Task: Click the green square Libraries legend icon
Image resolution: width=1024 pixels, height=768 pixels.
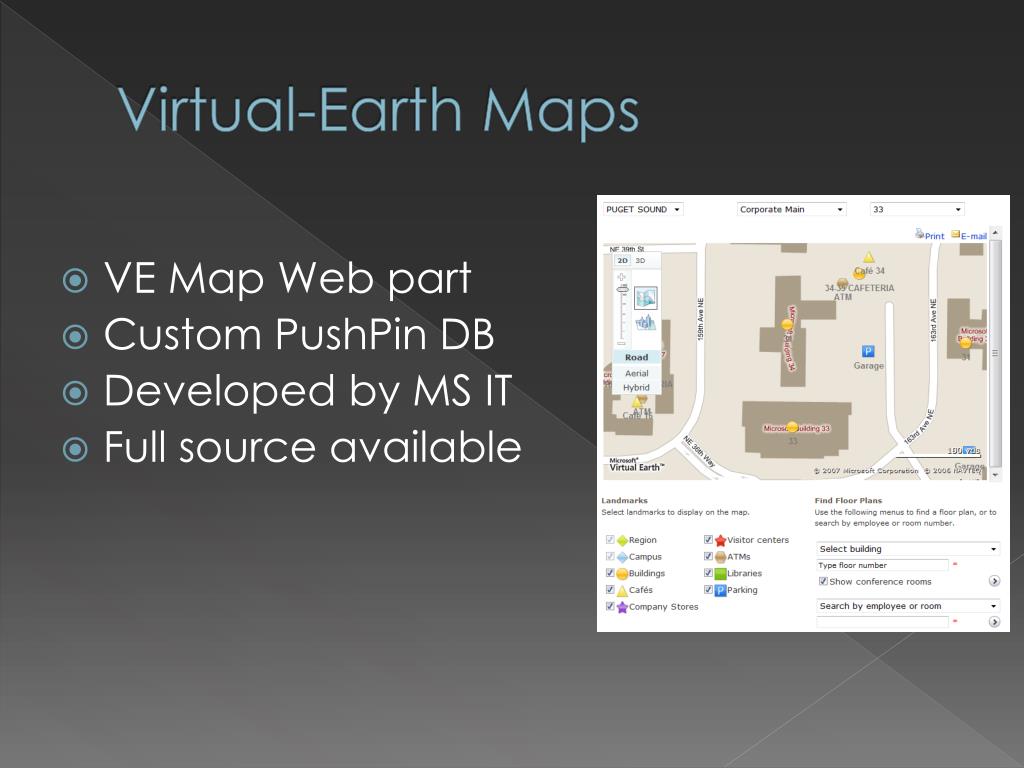Action: pyautogui.click(x=720, y=574)
